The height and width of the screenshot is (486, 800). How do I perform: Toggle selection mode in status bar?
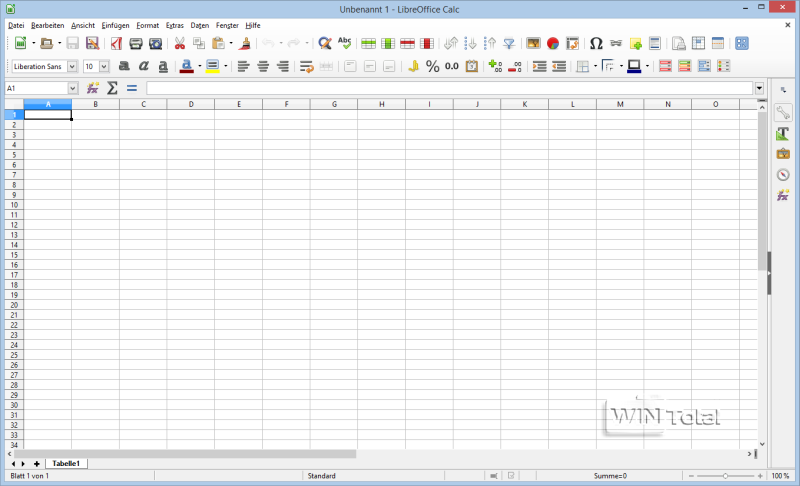(x=493, y=476)
